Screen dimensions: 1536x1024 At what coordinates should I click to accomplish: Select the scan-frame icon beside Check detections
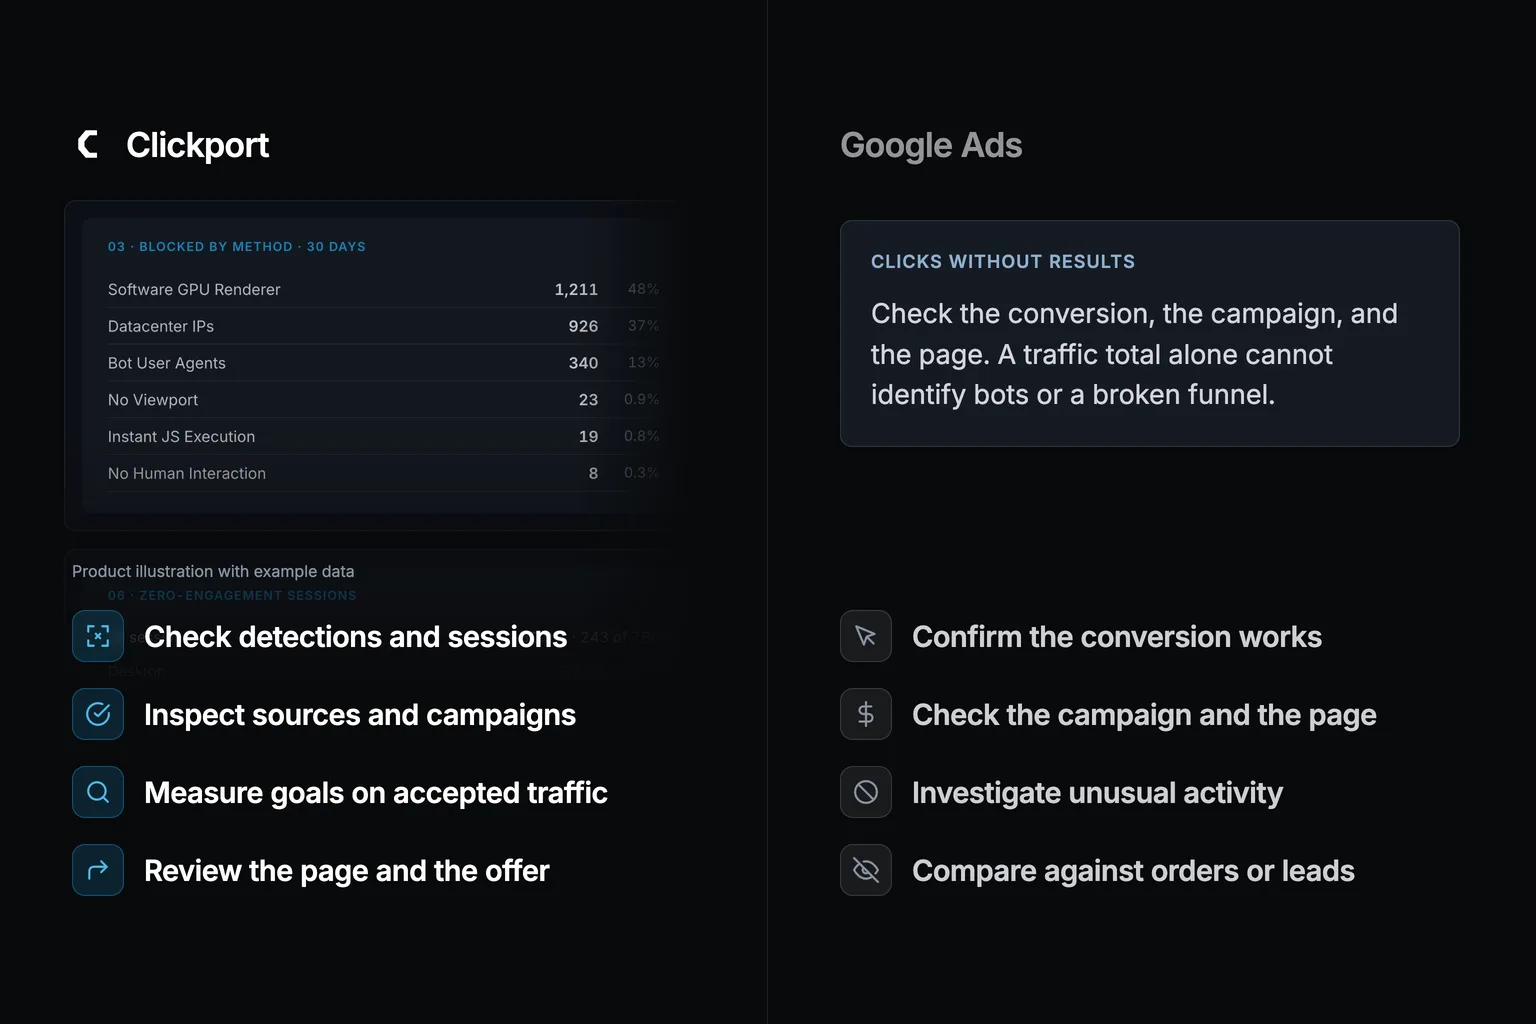98,636
